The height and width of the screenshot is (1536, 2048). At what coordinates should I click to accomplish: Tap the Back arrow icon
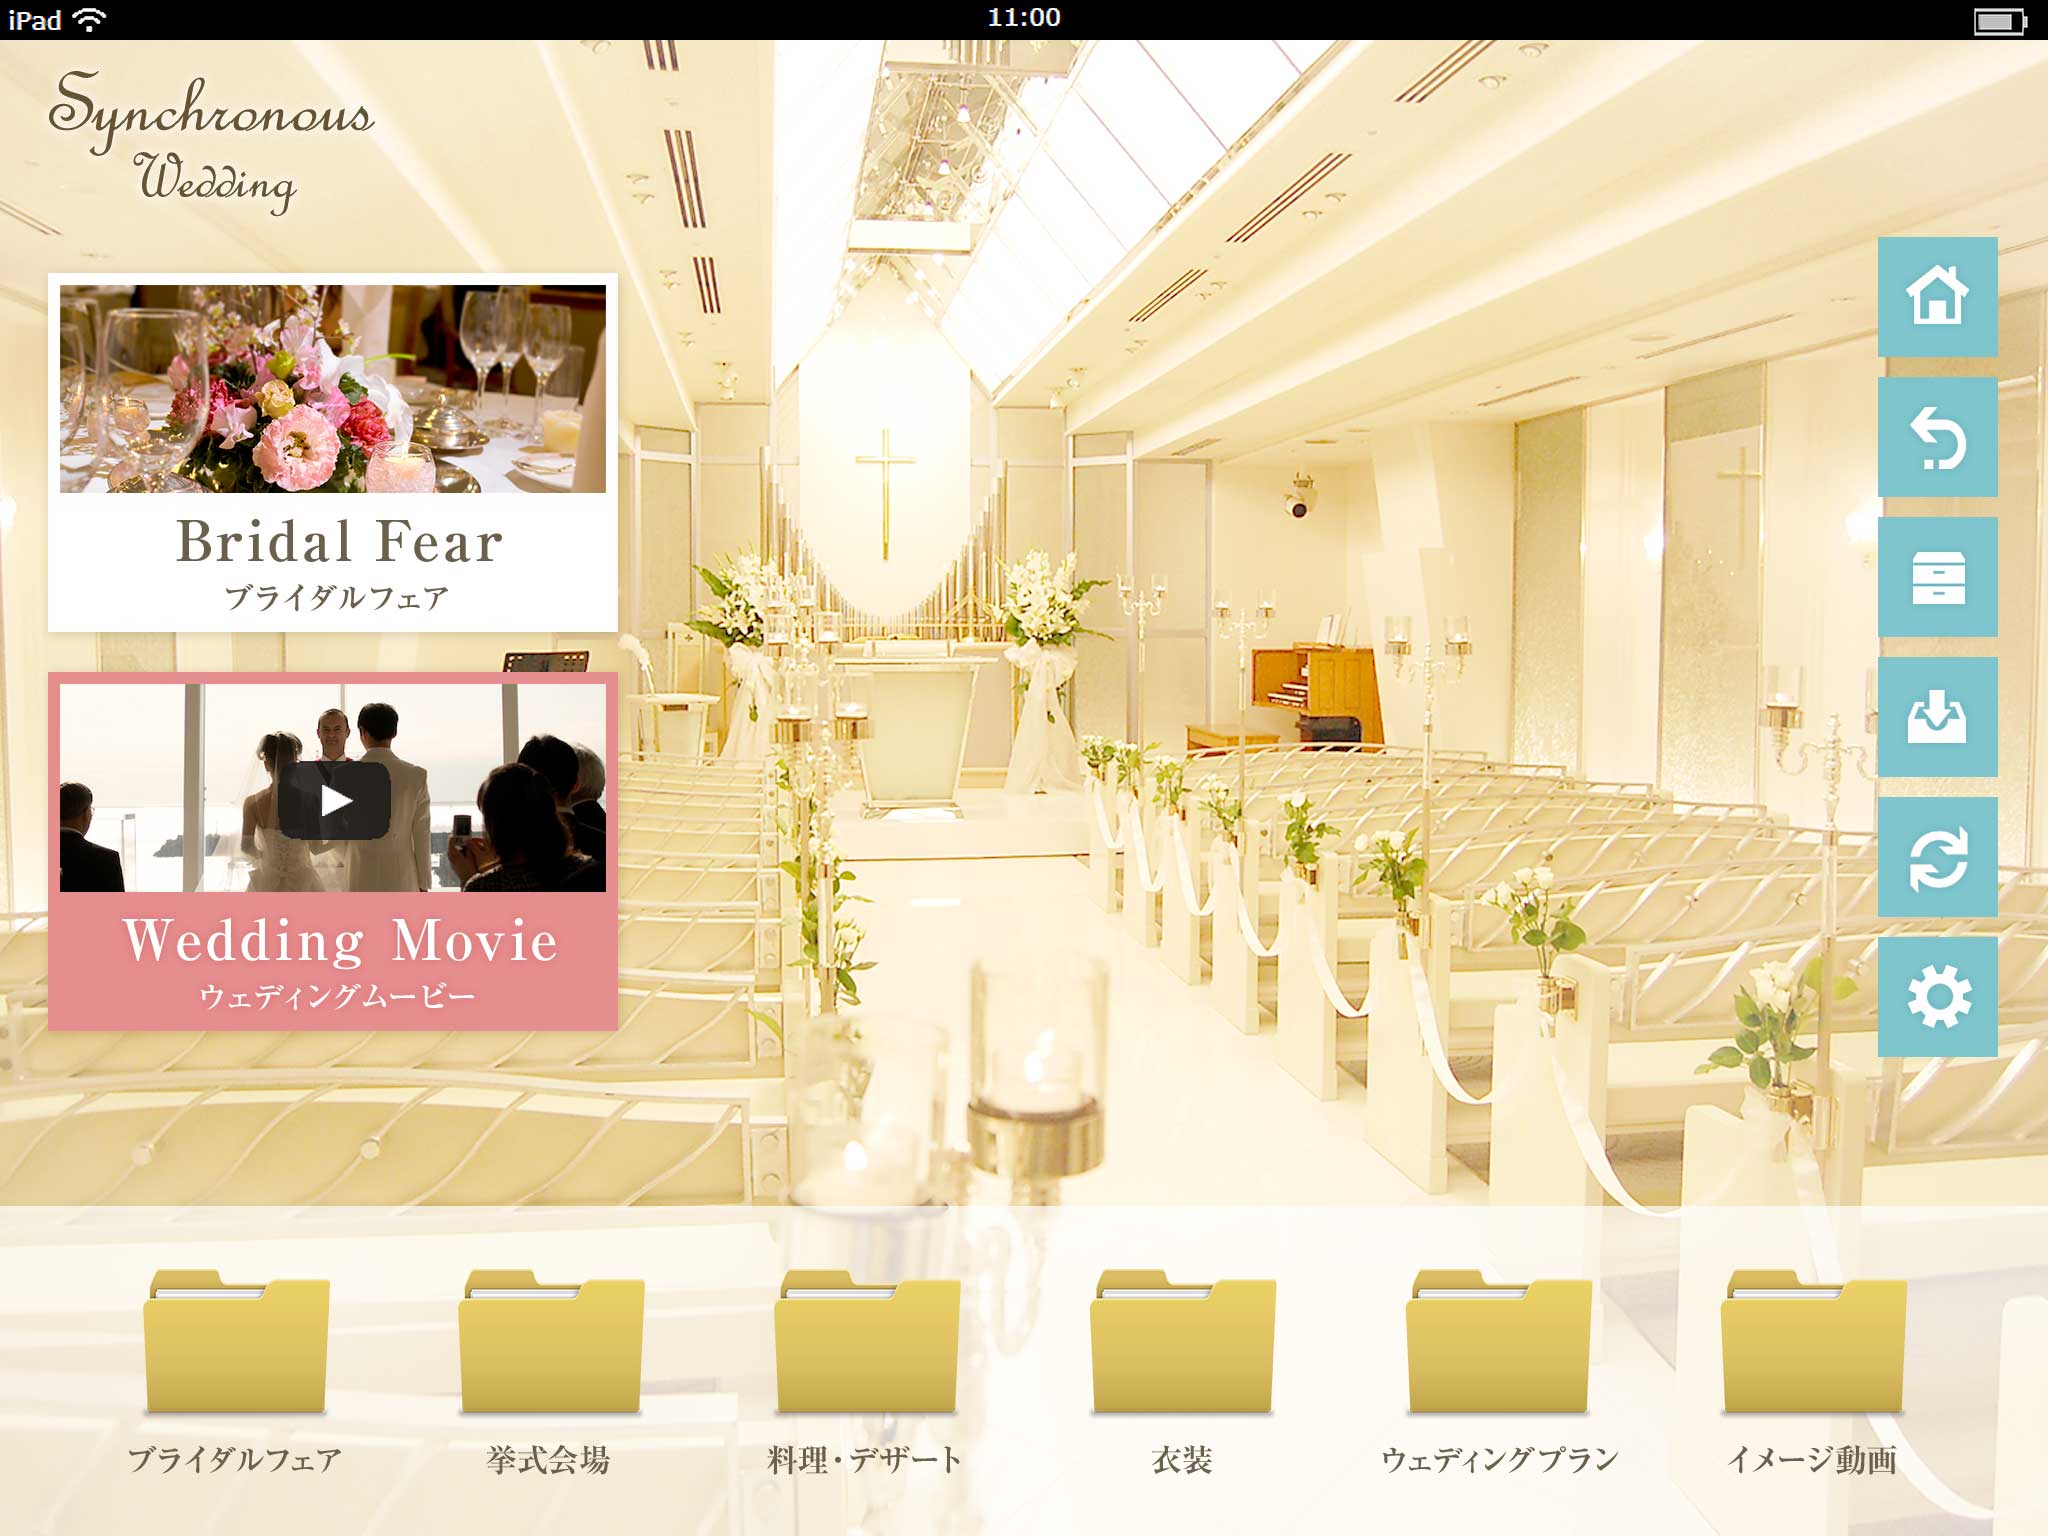(x=1937, y=437)
